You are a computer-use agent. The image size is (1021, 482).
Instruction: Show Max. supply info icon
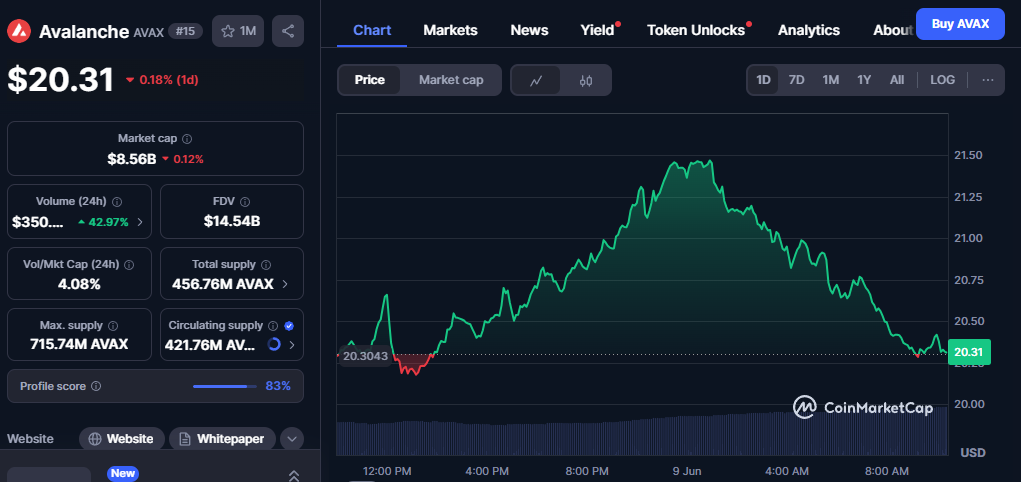[113, 326]
